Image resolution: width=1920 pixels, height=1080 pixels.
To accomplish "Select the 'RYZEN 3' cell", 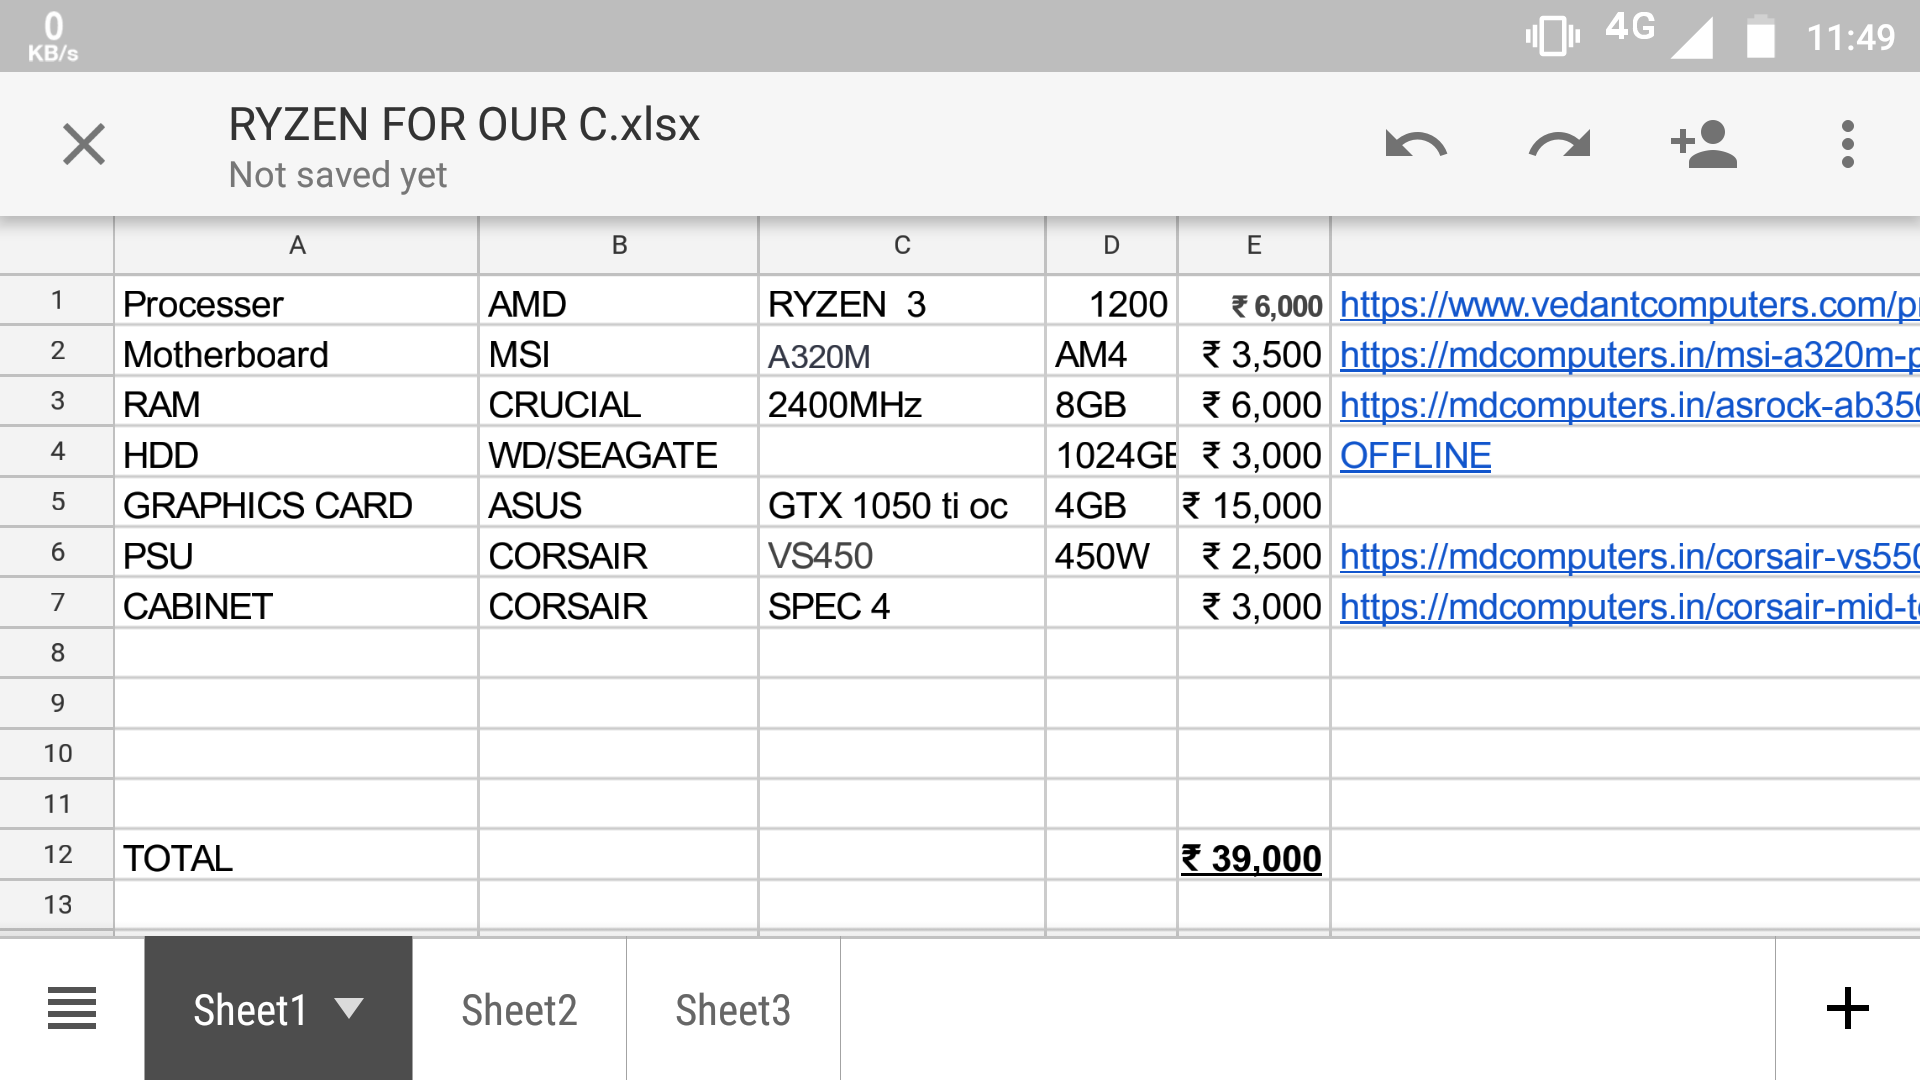I will [902, 300].
